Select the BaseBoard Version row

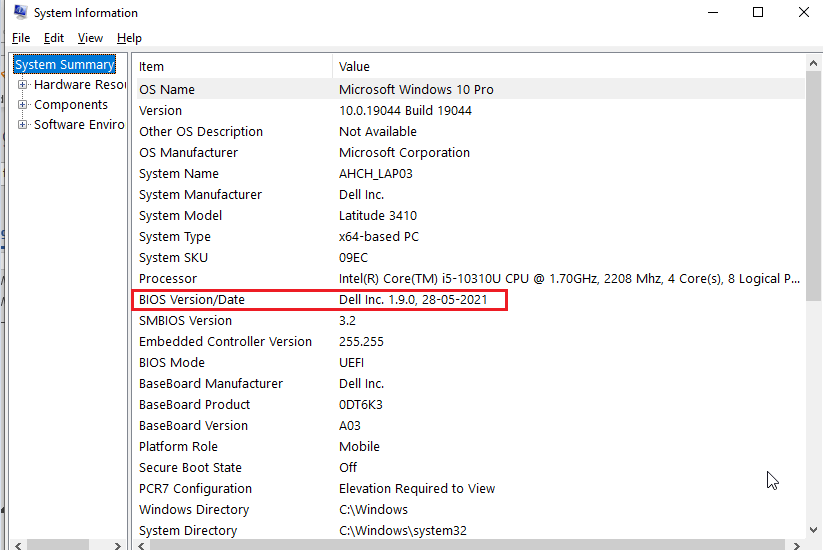coord(470,426)
